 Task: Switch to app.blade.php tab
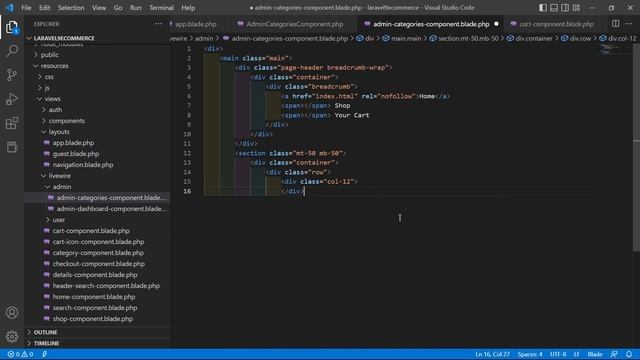[x=196, y=24]
